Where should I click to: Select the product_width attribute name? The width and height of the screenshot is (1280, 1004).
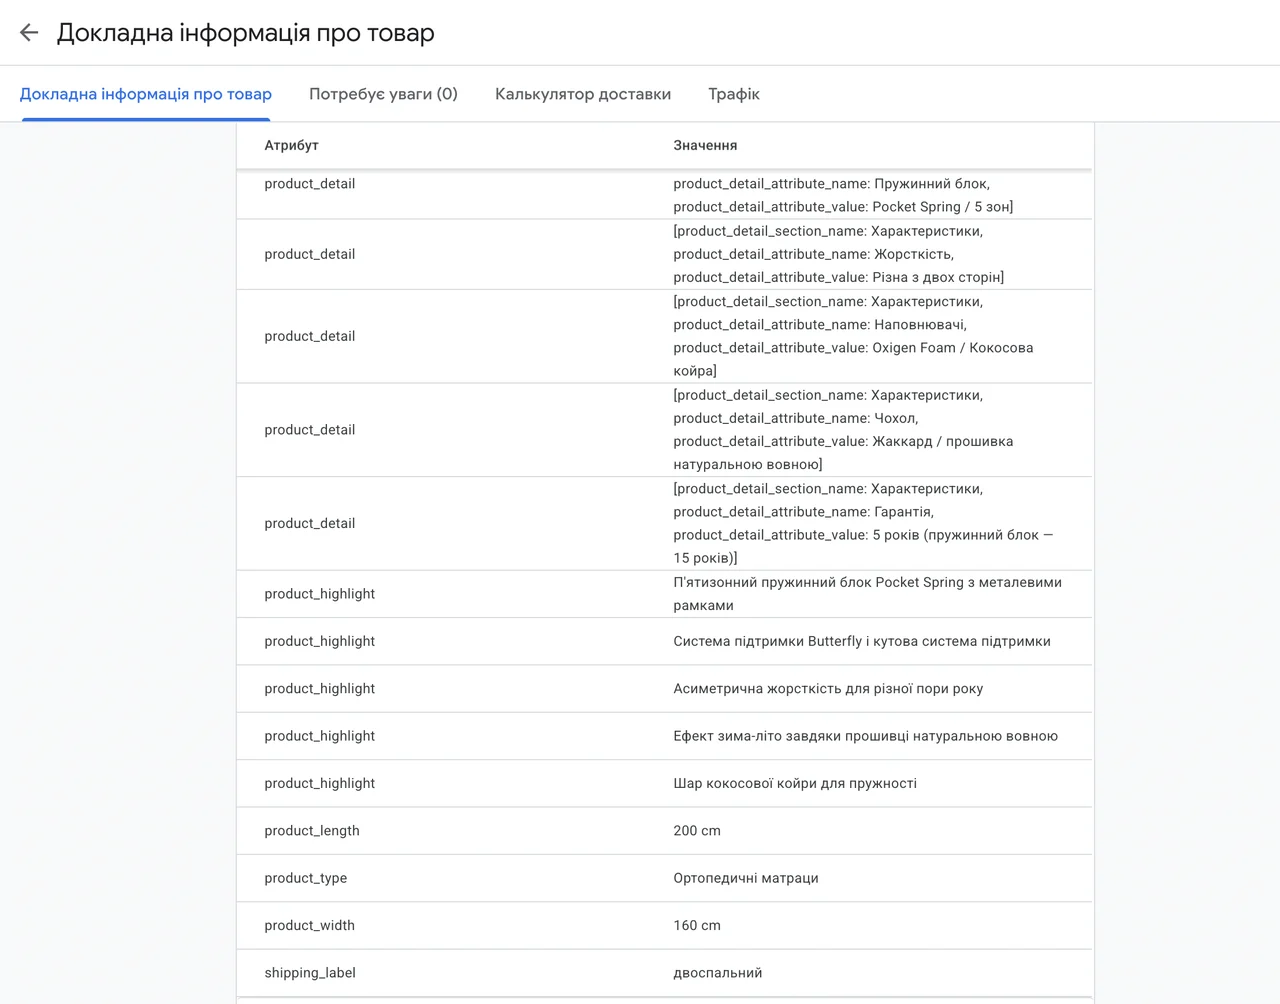pos(310,925)
